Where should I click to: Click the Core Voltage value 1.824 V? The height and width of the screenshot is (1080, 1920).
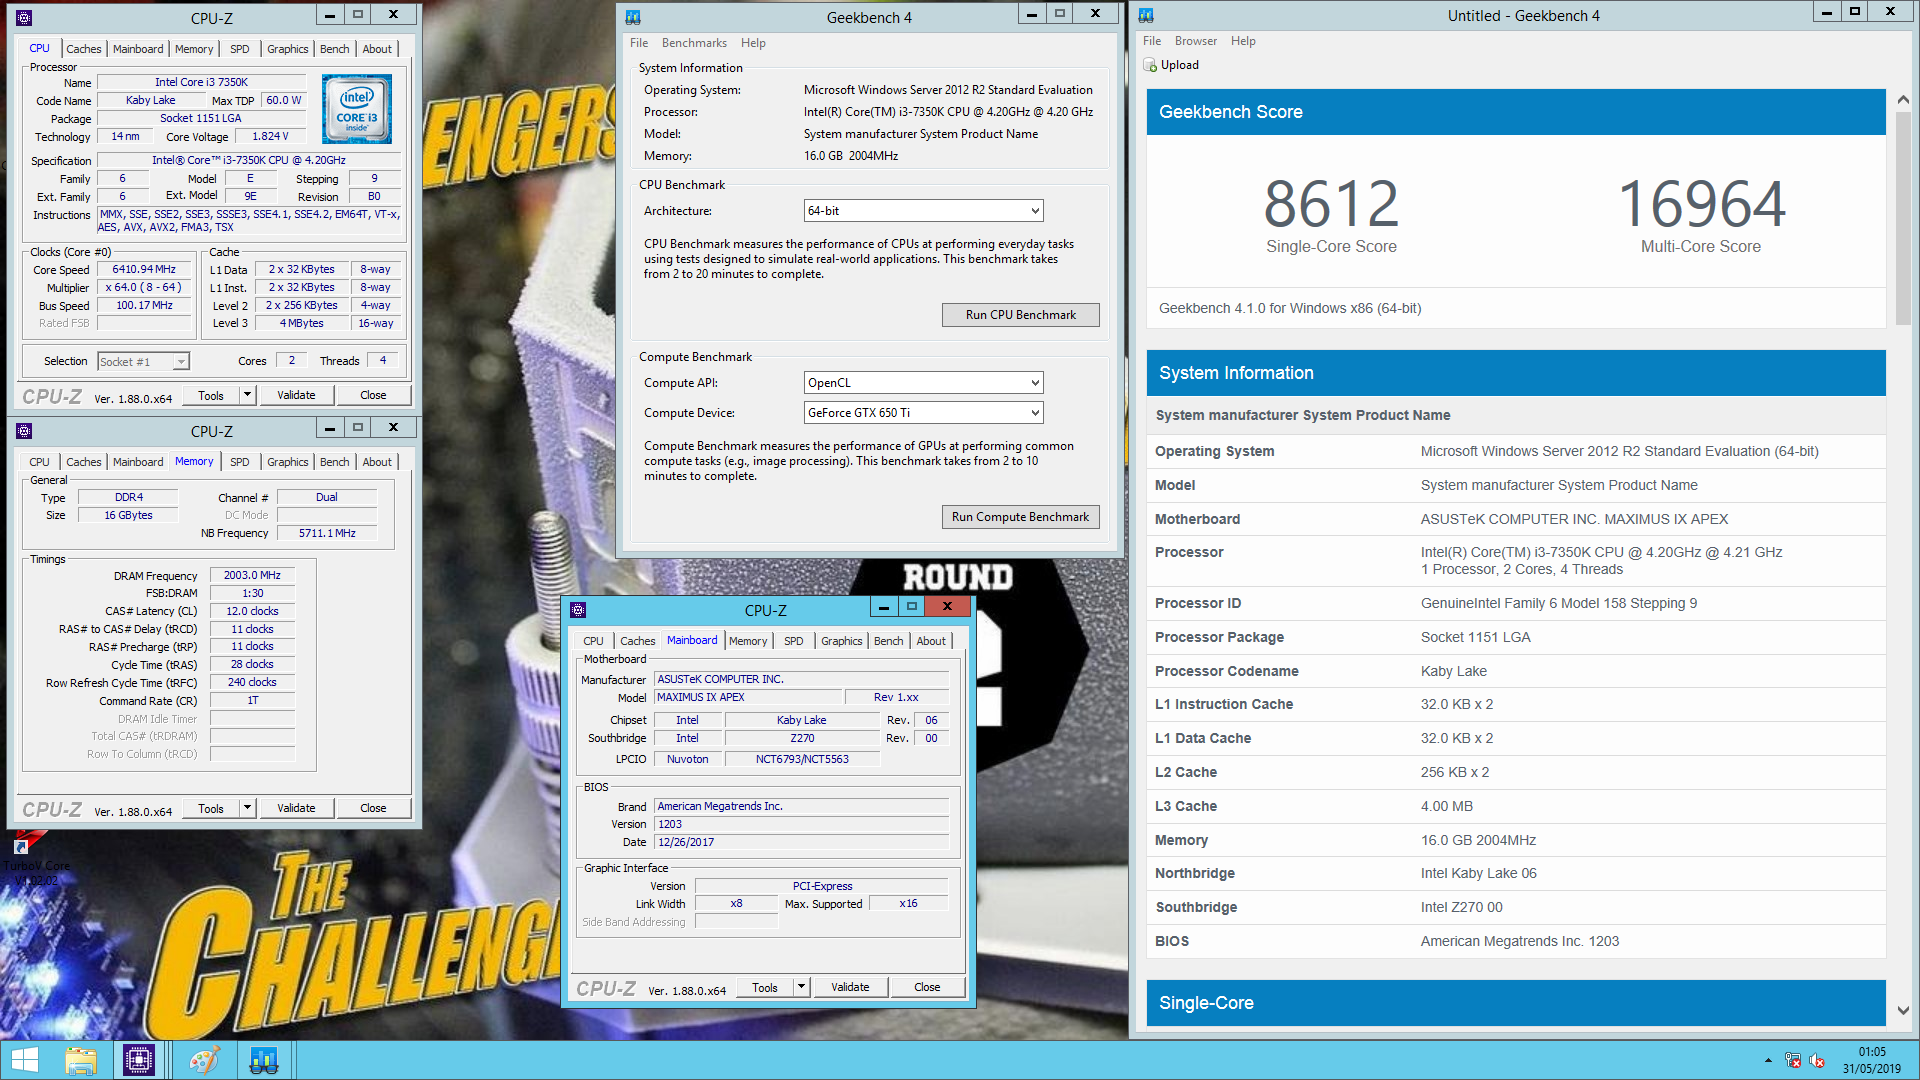coord(270,137)
